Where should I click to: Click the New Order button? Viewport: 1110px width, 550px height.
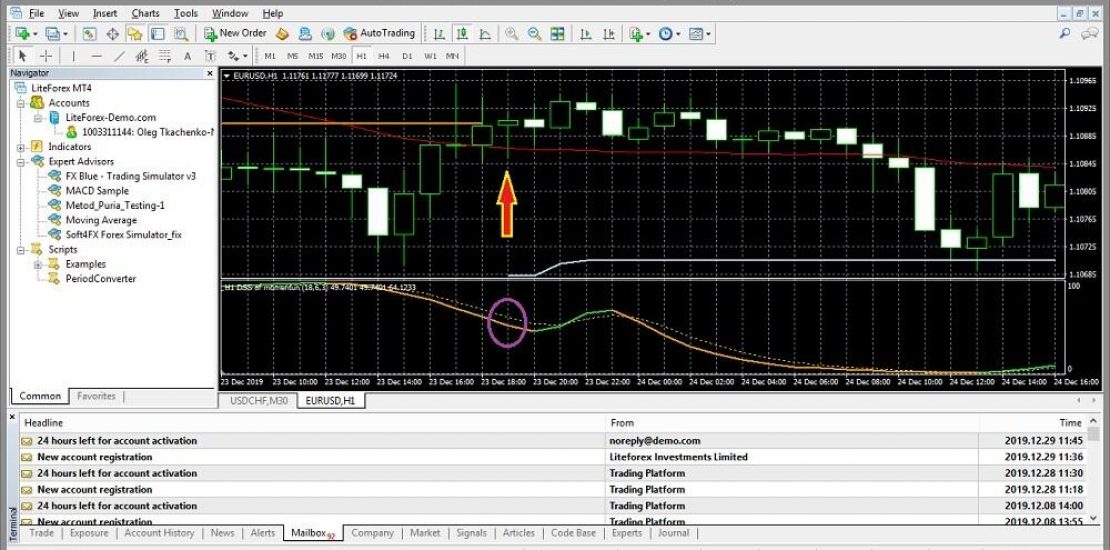click(235, 33)
